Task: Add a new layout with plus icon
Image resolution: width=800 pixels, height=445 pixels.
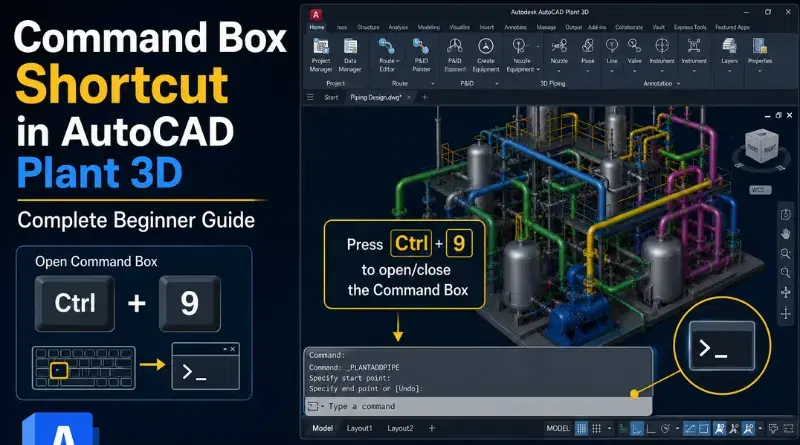Action: (432, 428)
